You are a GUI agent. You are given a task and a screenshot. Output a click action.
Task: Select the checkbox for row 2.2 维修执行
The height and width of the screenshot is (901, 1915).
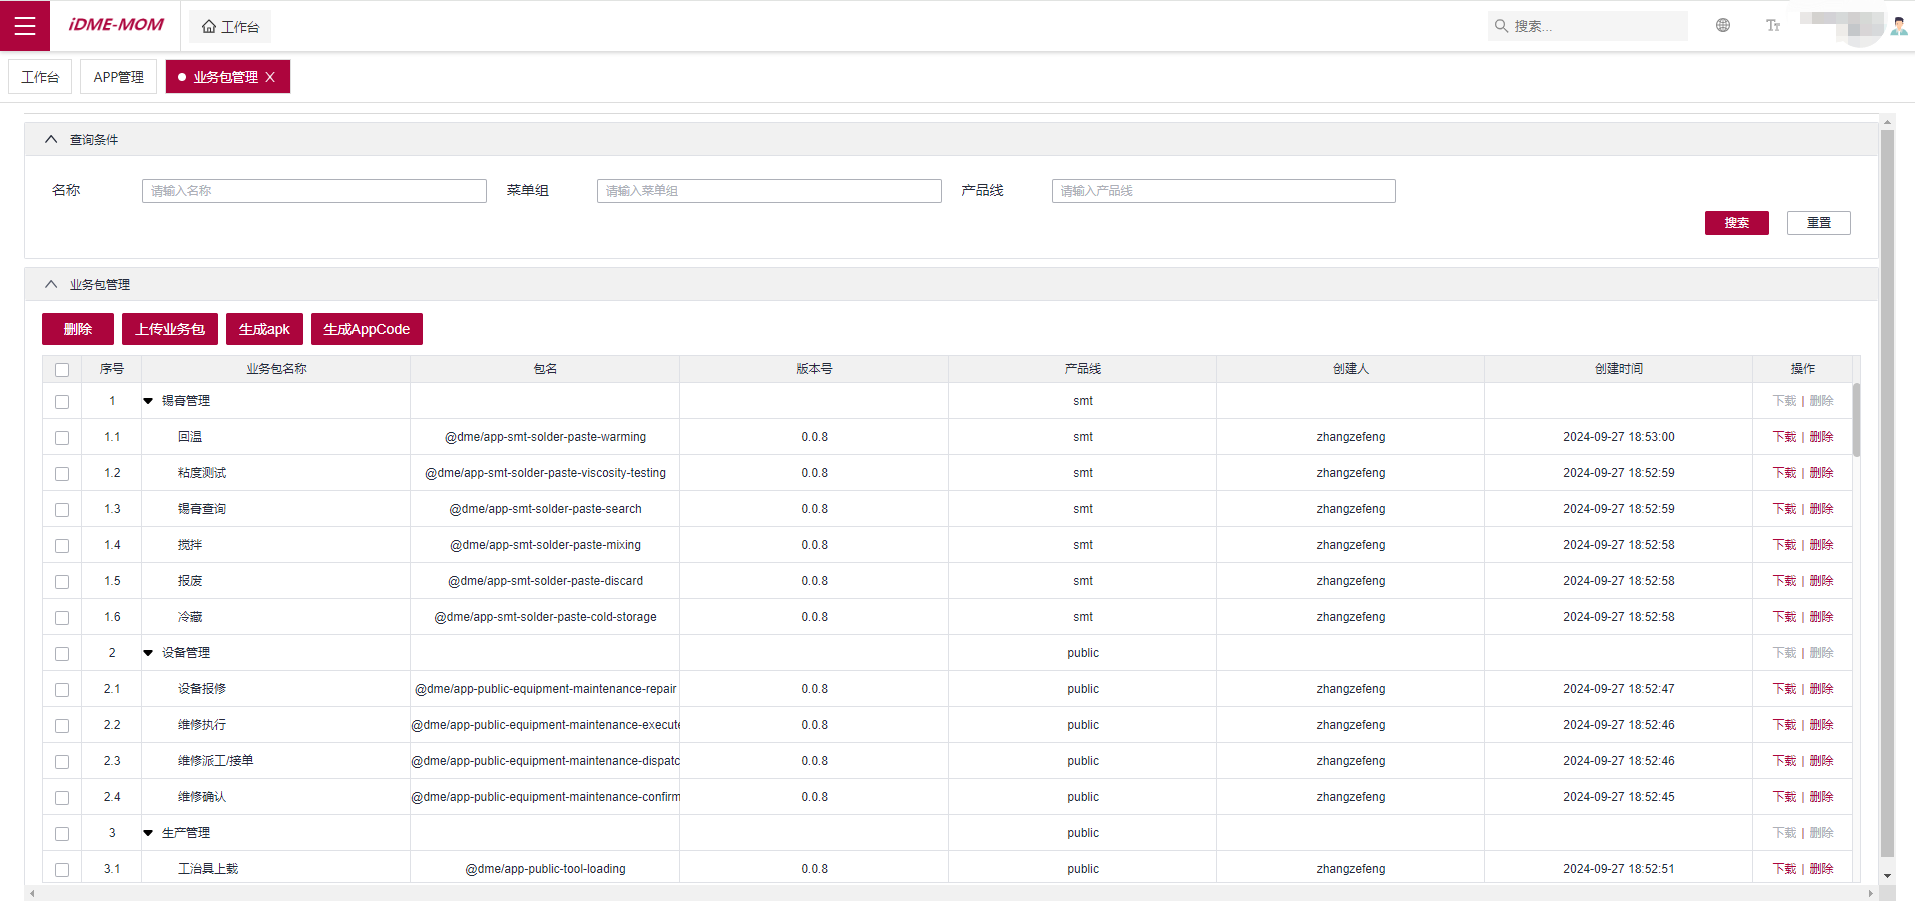pos(62,726)
